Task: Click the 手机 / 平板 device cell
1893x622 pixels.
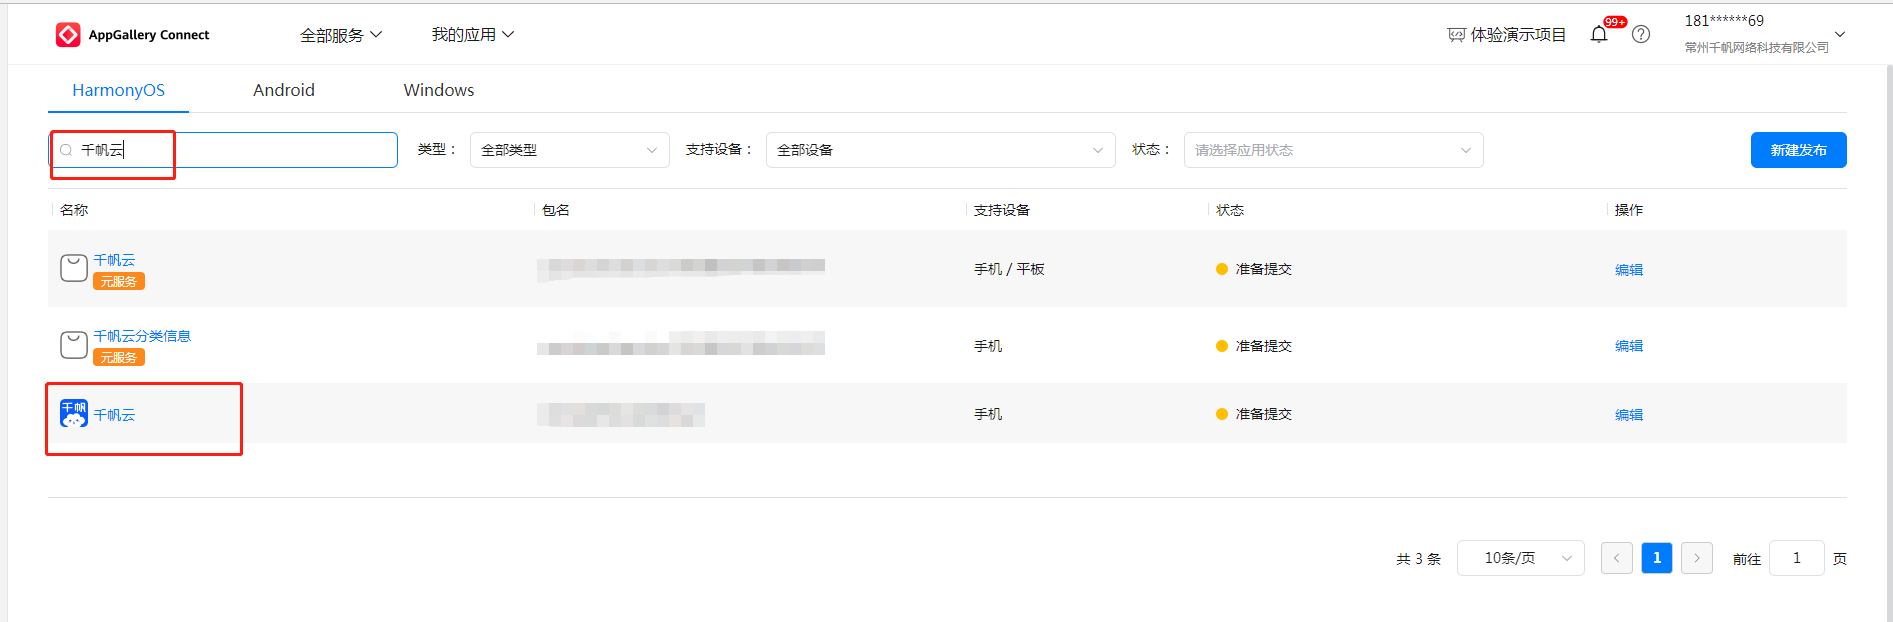Action: [1009, 269]
